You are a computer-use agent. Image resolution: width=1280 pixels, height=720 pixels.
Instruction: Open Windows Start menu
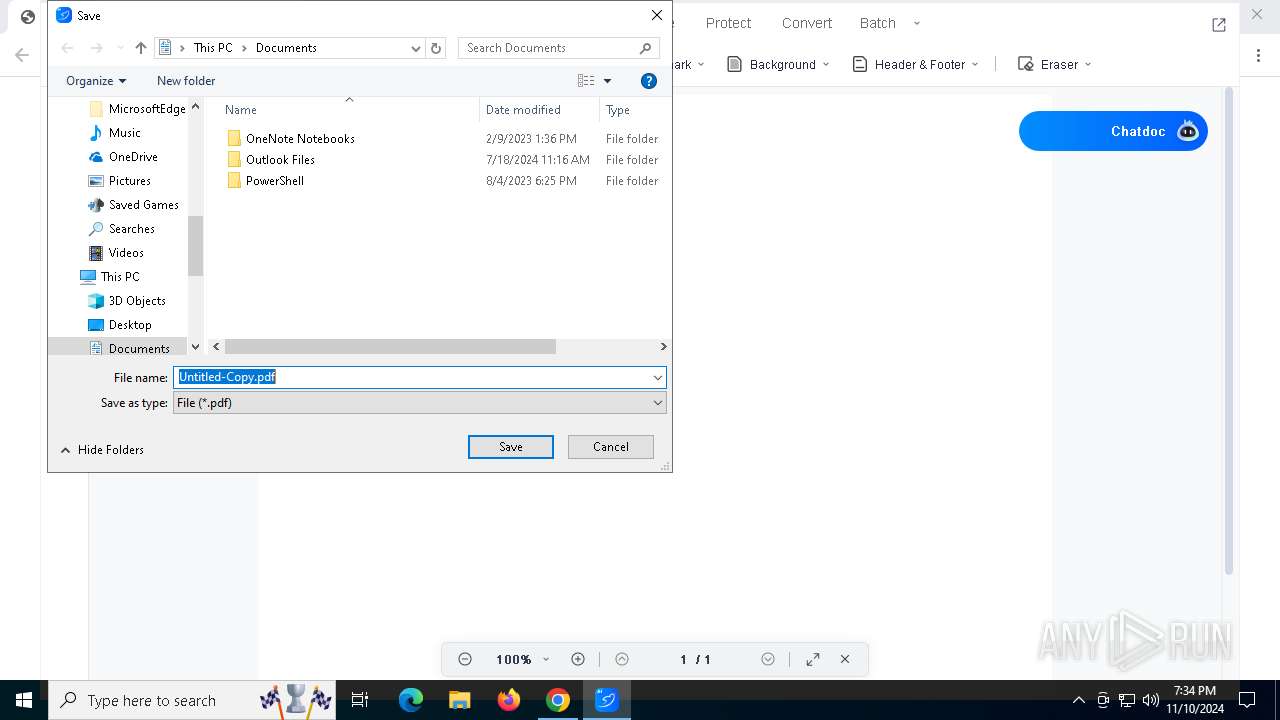click(24, 700)
